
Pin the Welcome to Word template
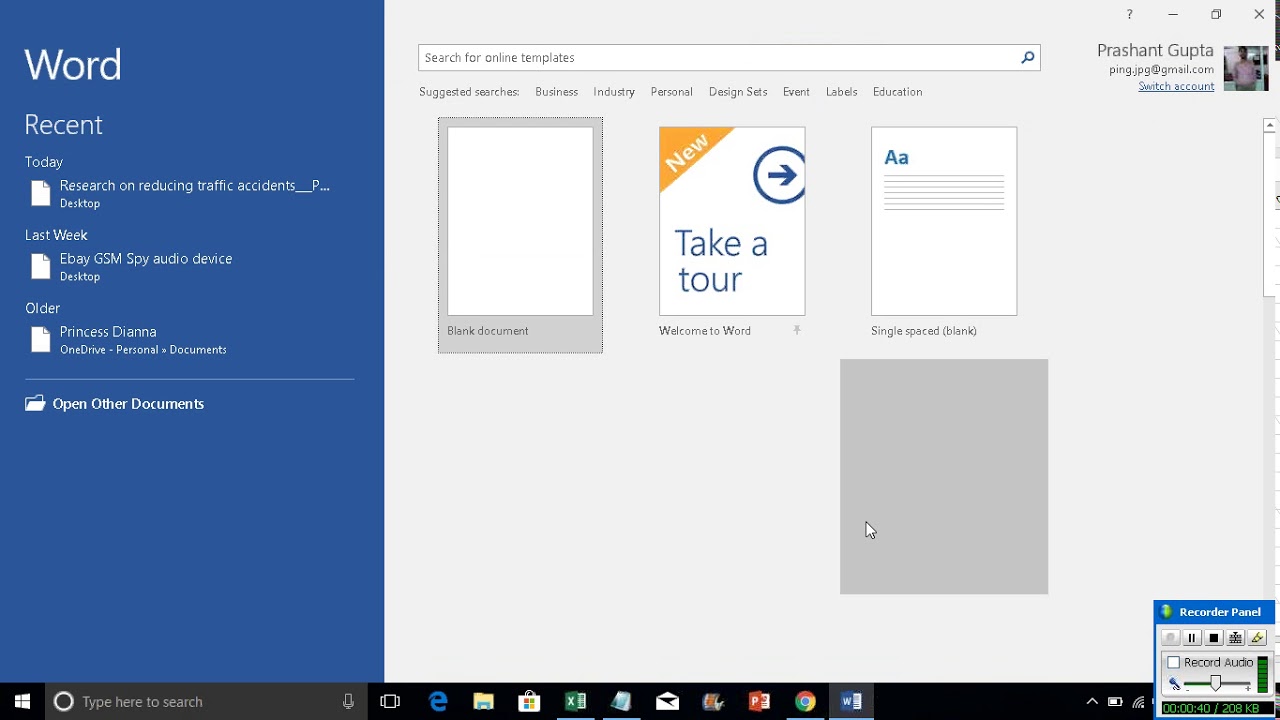click(x=797, y=330)
